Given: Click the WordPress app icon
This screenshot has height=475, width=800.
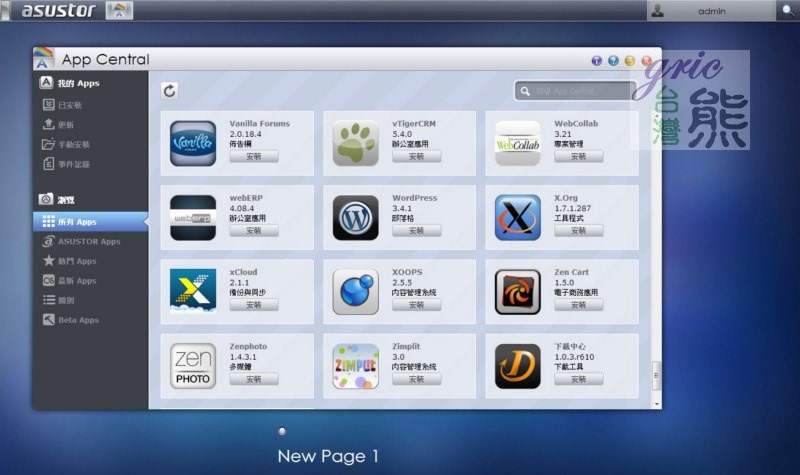Looking at the screenshot, I should coord(356,217).
